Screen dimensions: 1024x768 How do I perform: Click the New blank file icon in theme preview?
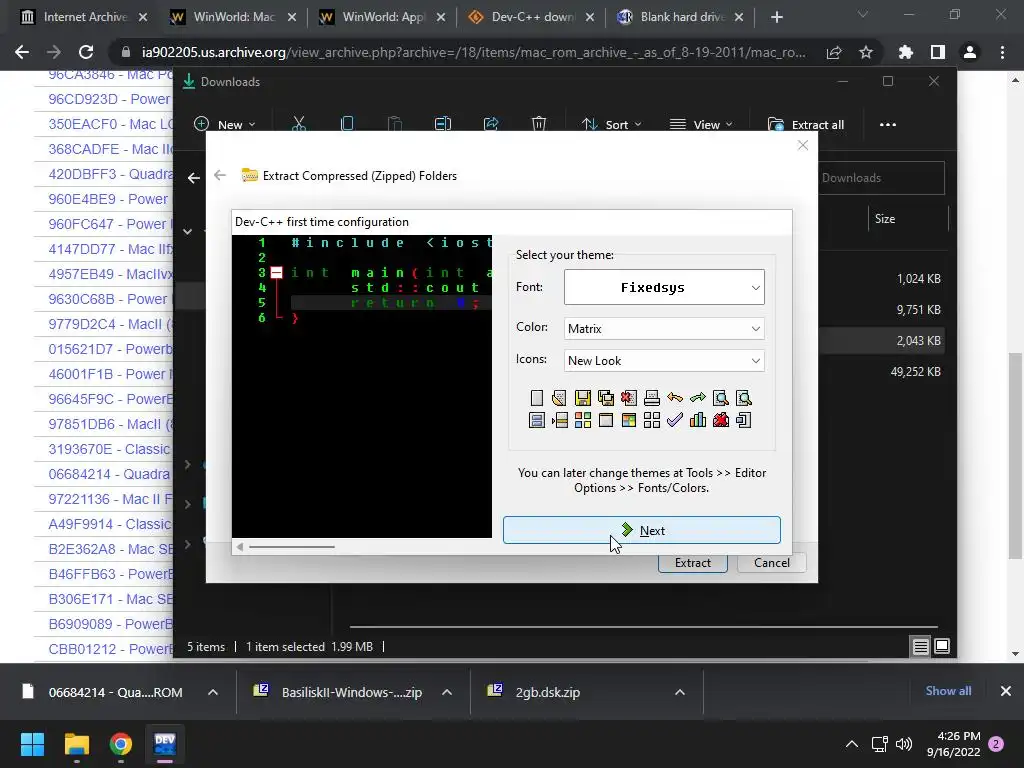coord(537,398)
